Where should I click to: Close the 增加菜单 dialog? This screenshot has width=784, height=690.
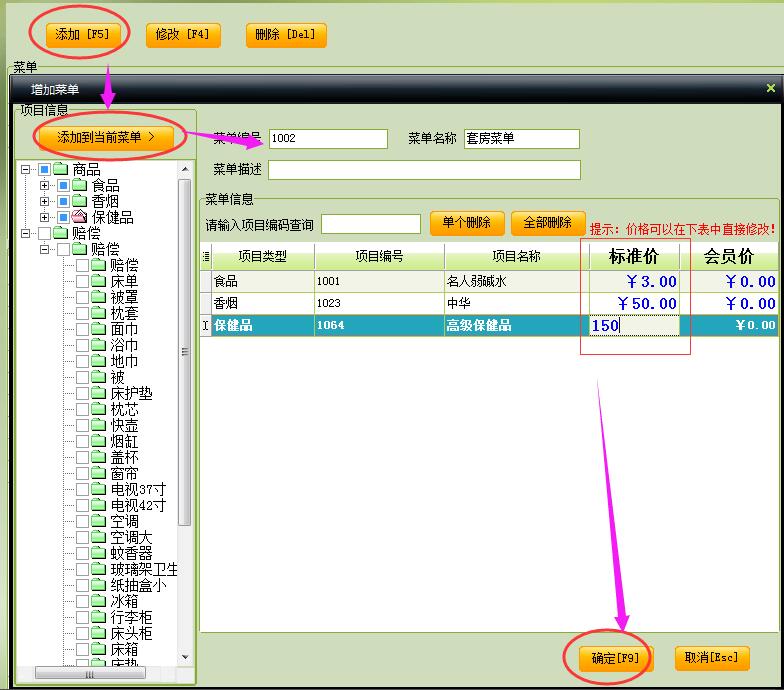(x=770, y=88)
